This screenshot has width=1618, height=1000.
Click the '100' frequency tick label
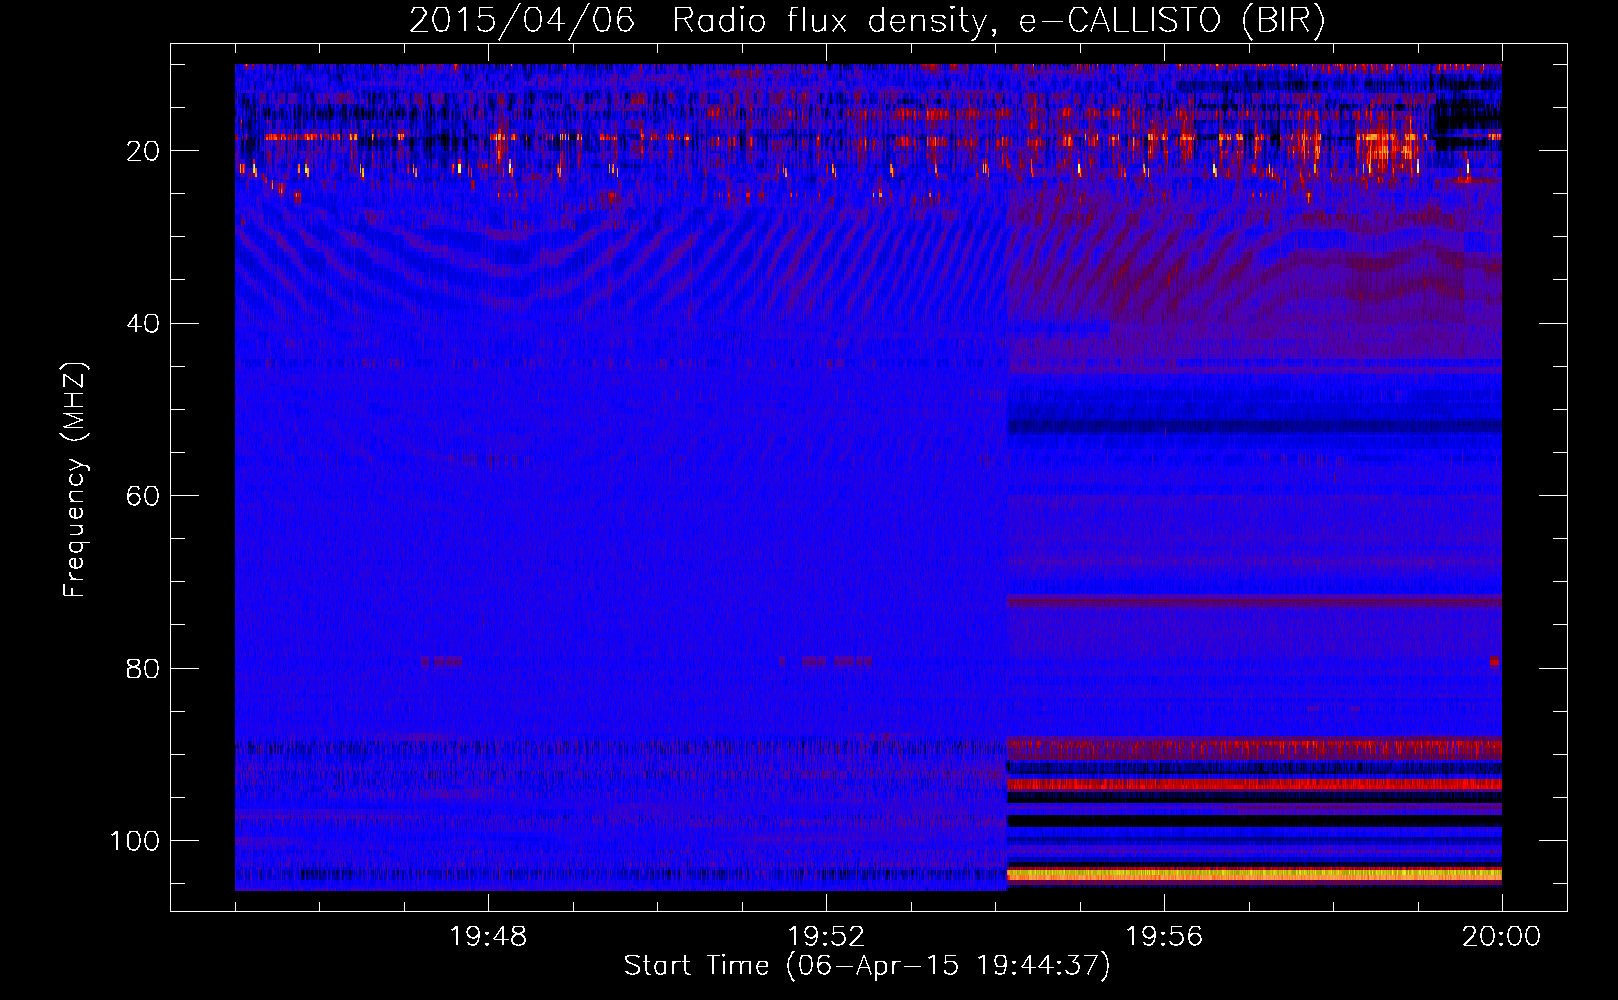click(x=136, y=841)
